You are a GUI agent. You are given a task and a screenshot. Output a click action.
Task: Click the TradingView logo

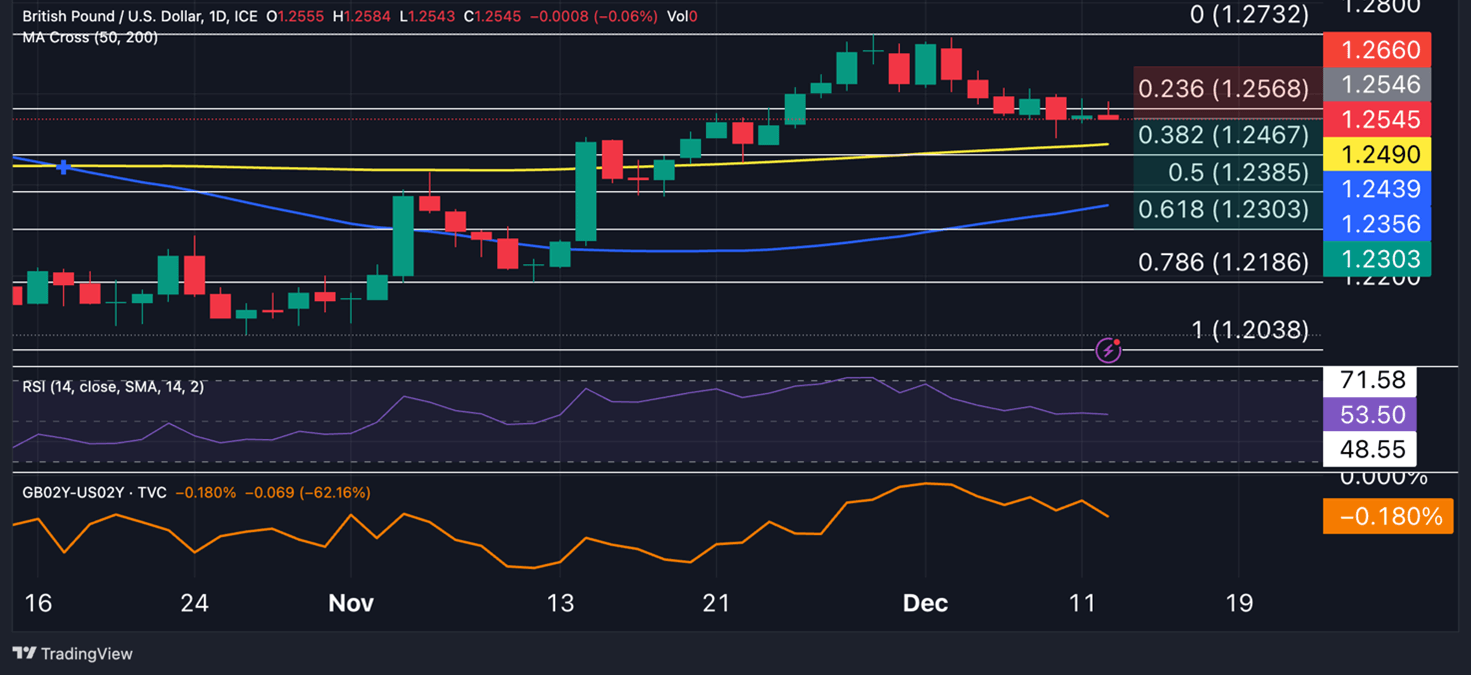[72, 654]
